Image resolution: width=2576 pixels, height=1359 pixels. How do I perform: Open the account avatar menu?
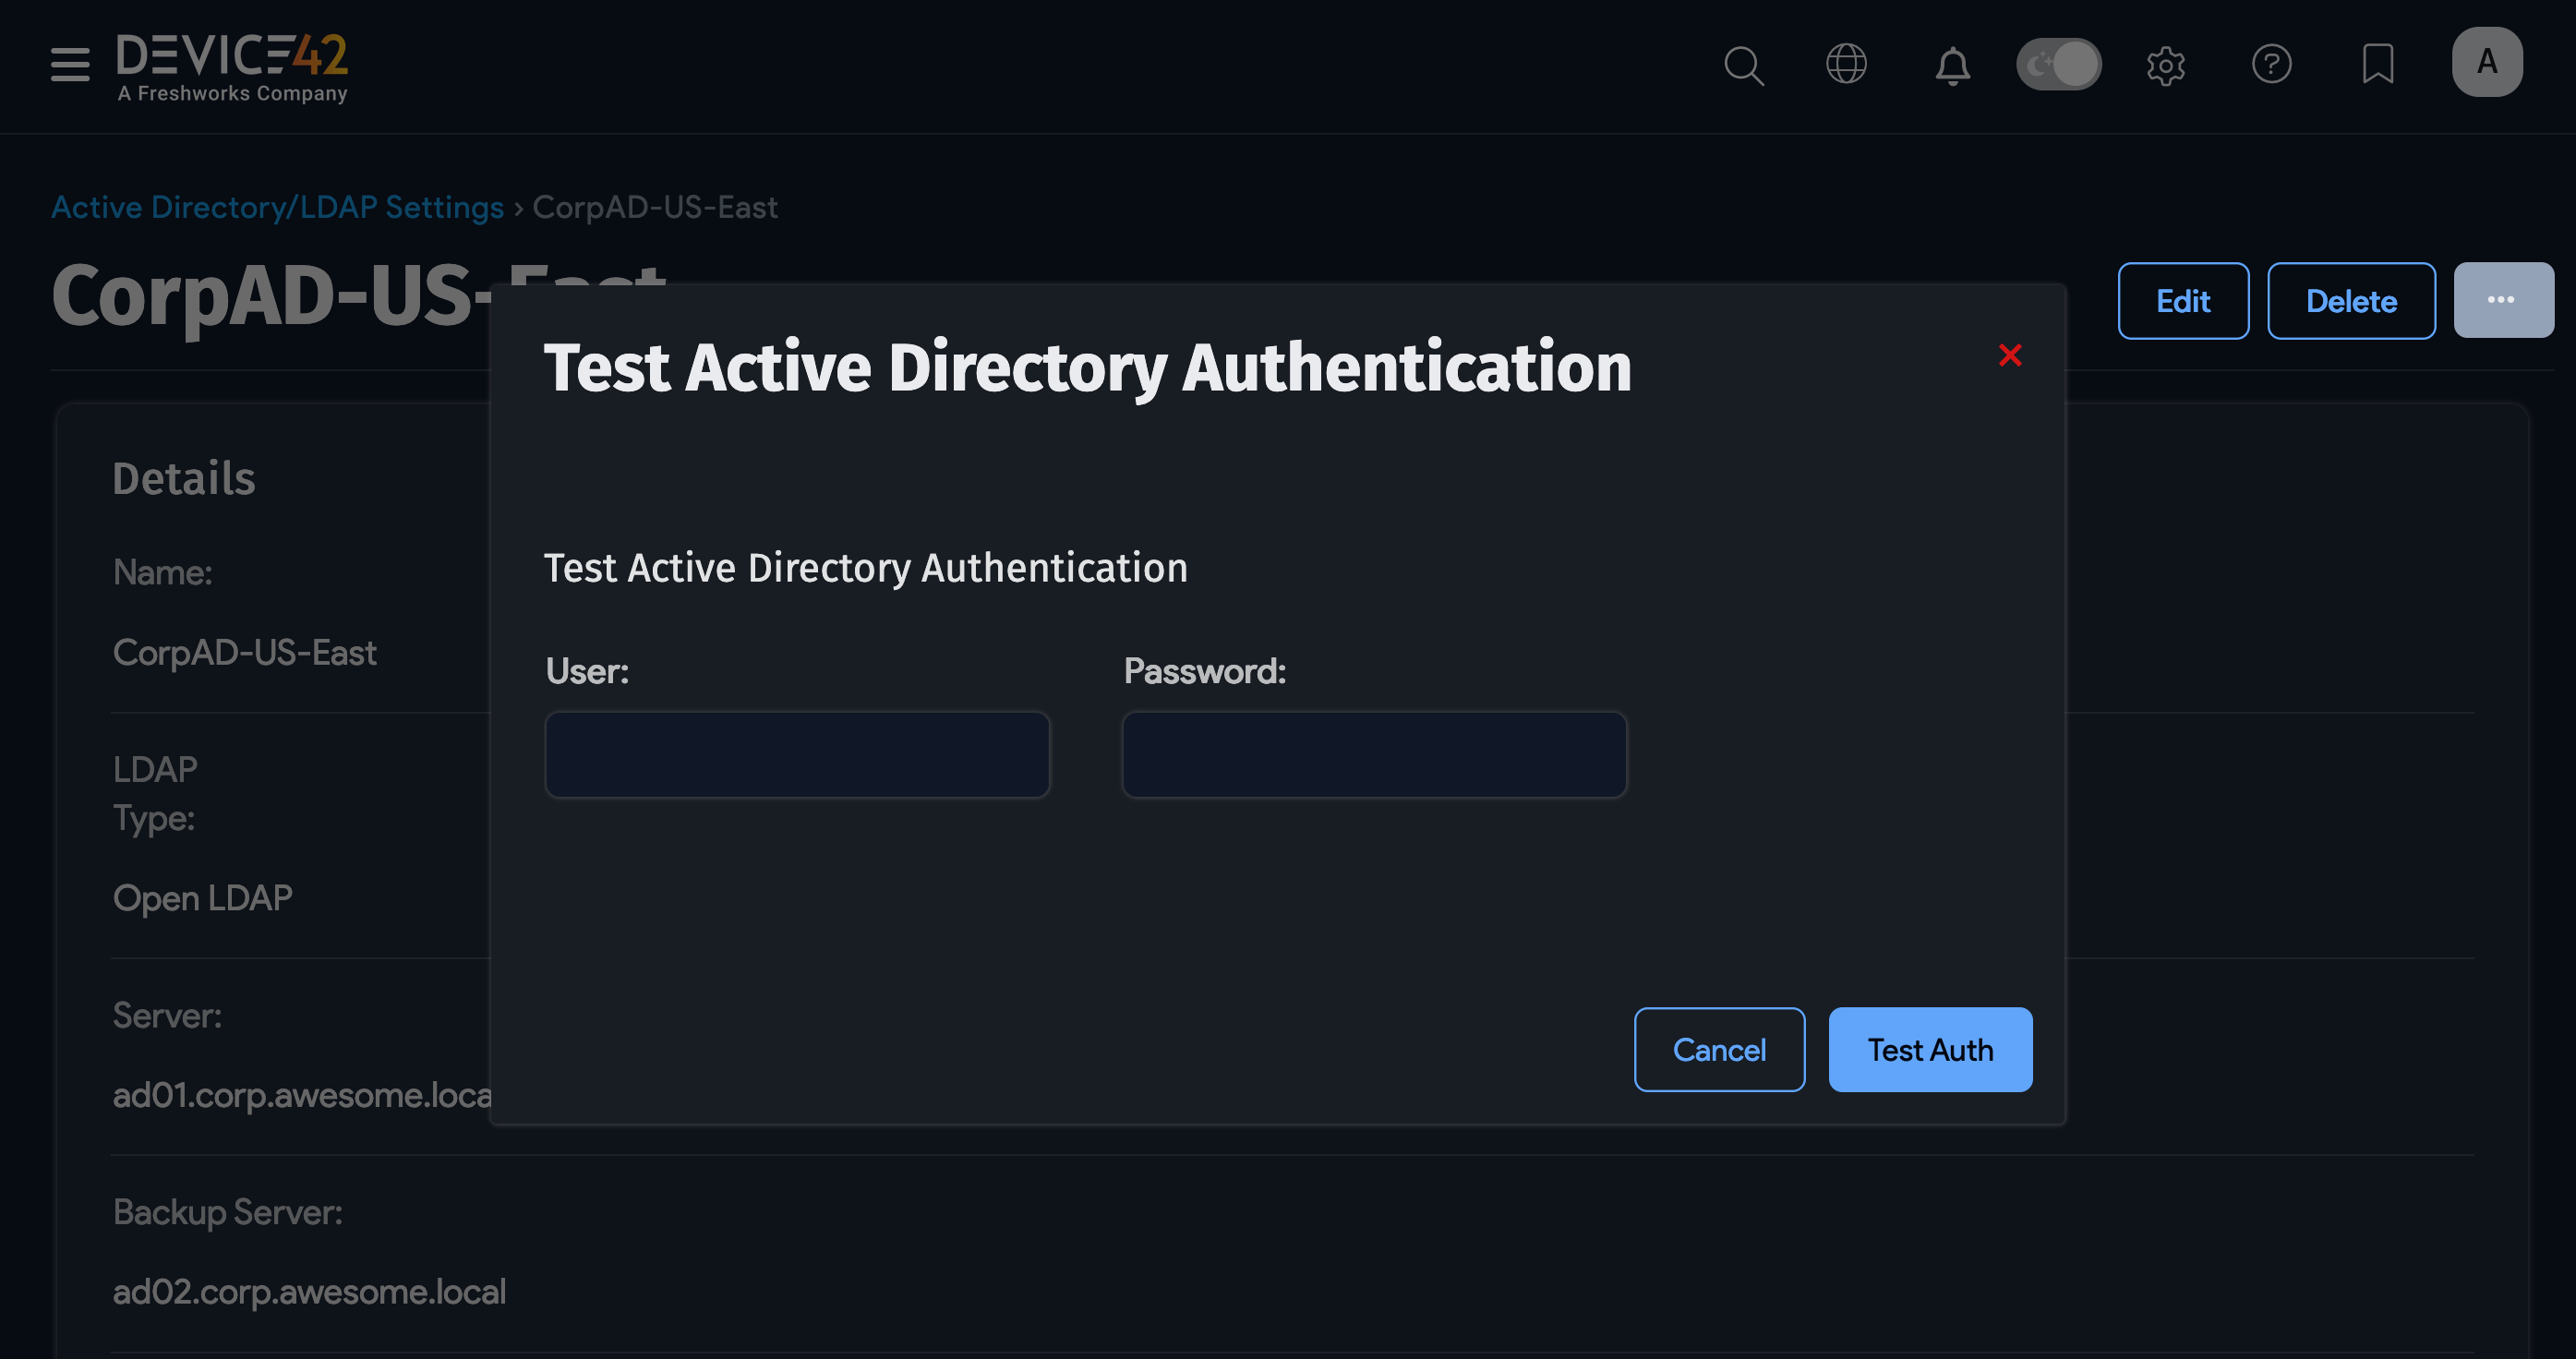[2487, 62]
